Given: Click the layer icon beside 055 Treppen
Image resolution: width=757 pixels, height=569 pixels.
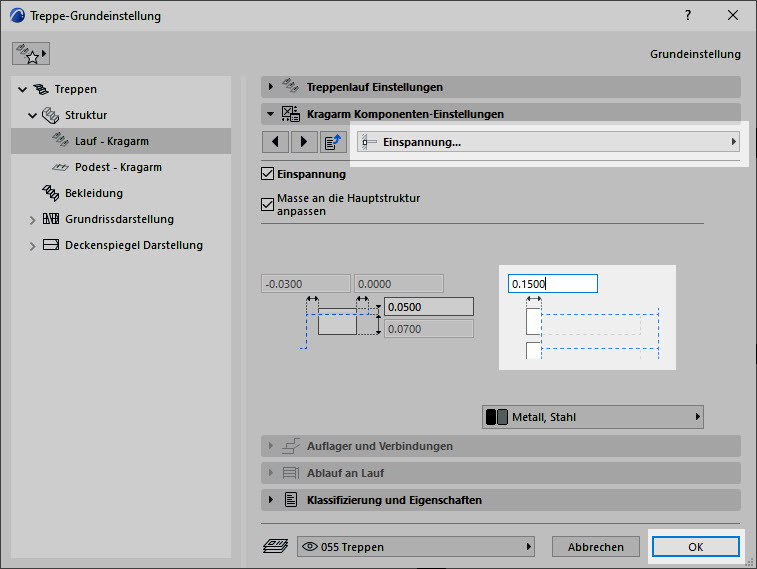Looking at the screenshot, I should 272,547.
